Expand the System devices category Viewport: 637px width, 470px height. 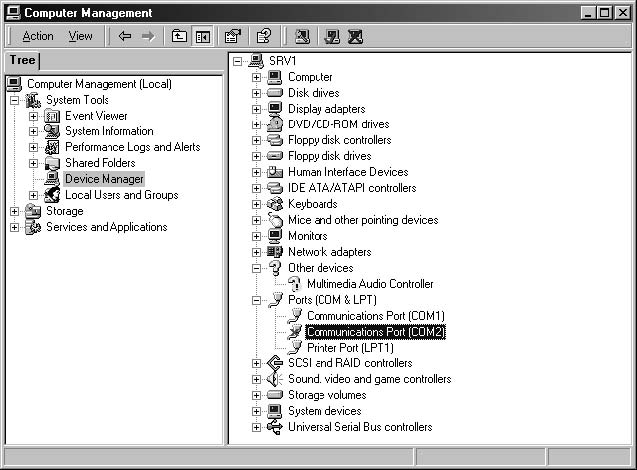(x=256, y=411)
